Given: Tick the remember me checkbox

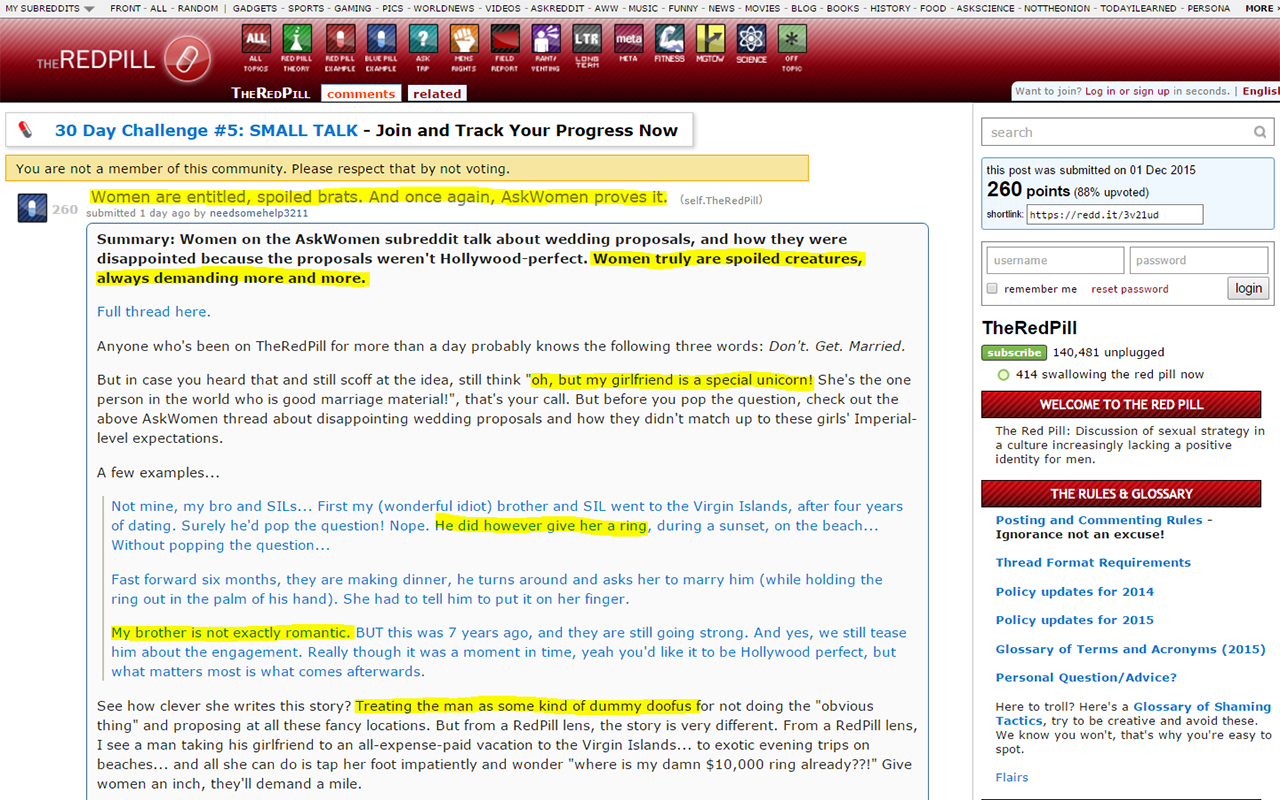Looking at the screenshot, I should coord(992,289).
